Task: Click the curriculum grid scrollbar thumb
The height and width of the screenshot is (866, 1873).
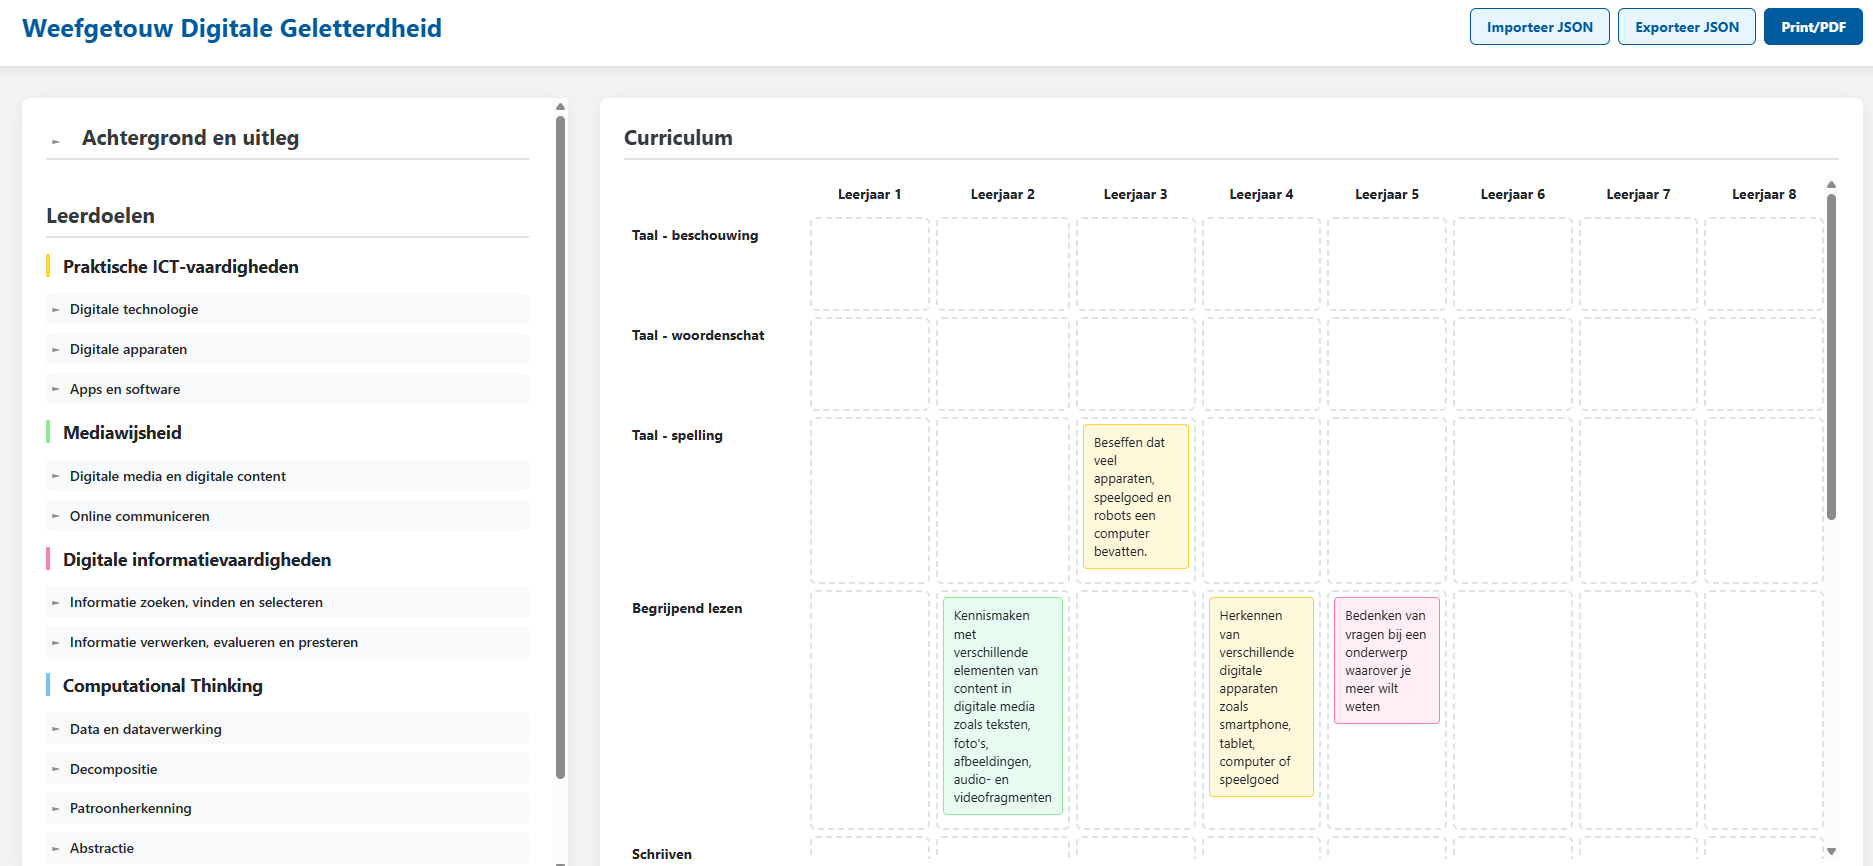Action: [1831, 356]
